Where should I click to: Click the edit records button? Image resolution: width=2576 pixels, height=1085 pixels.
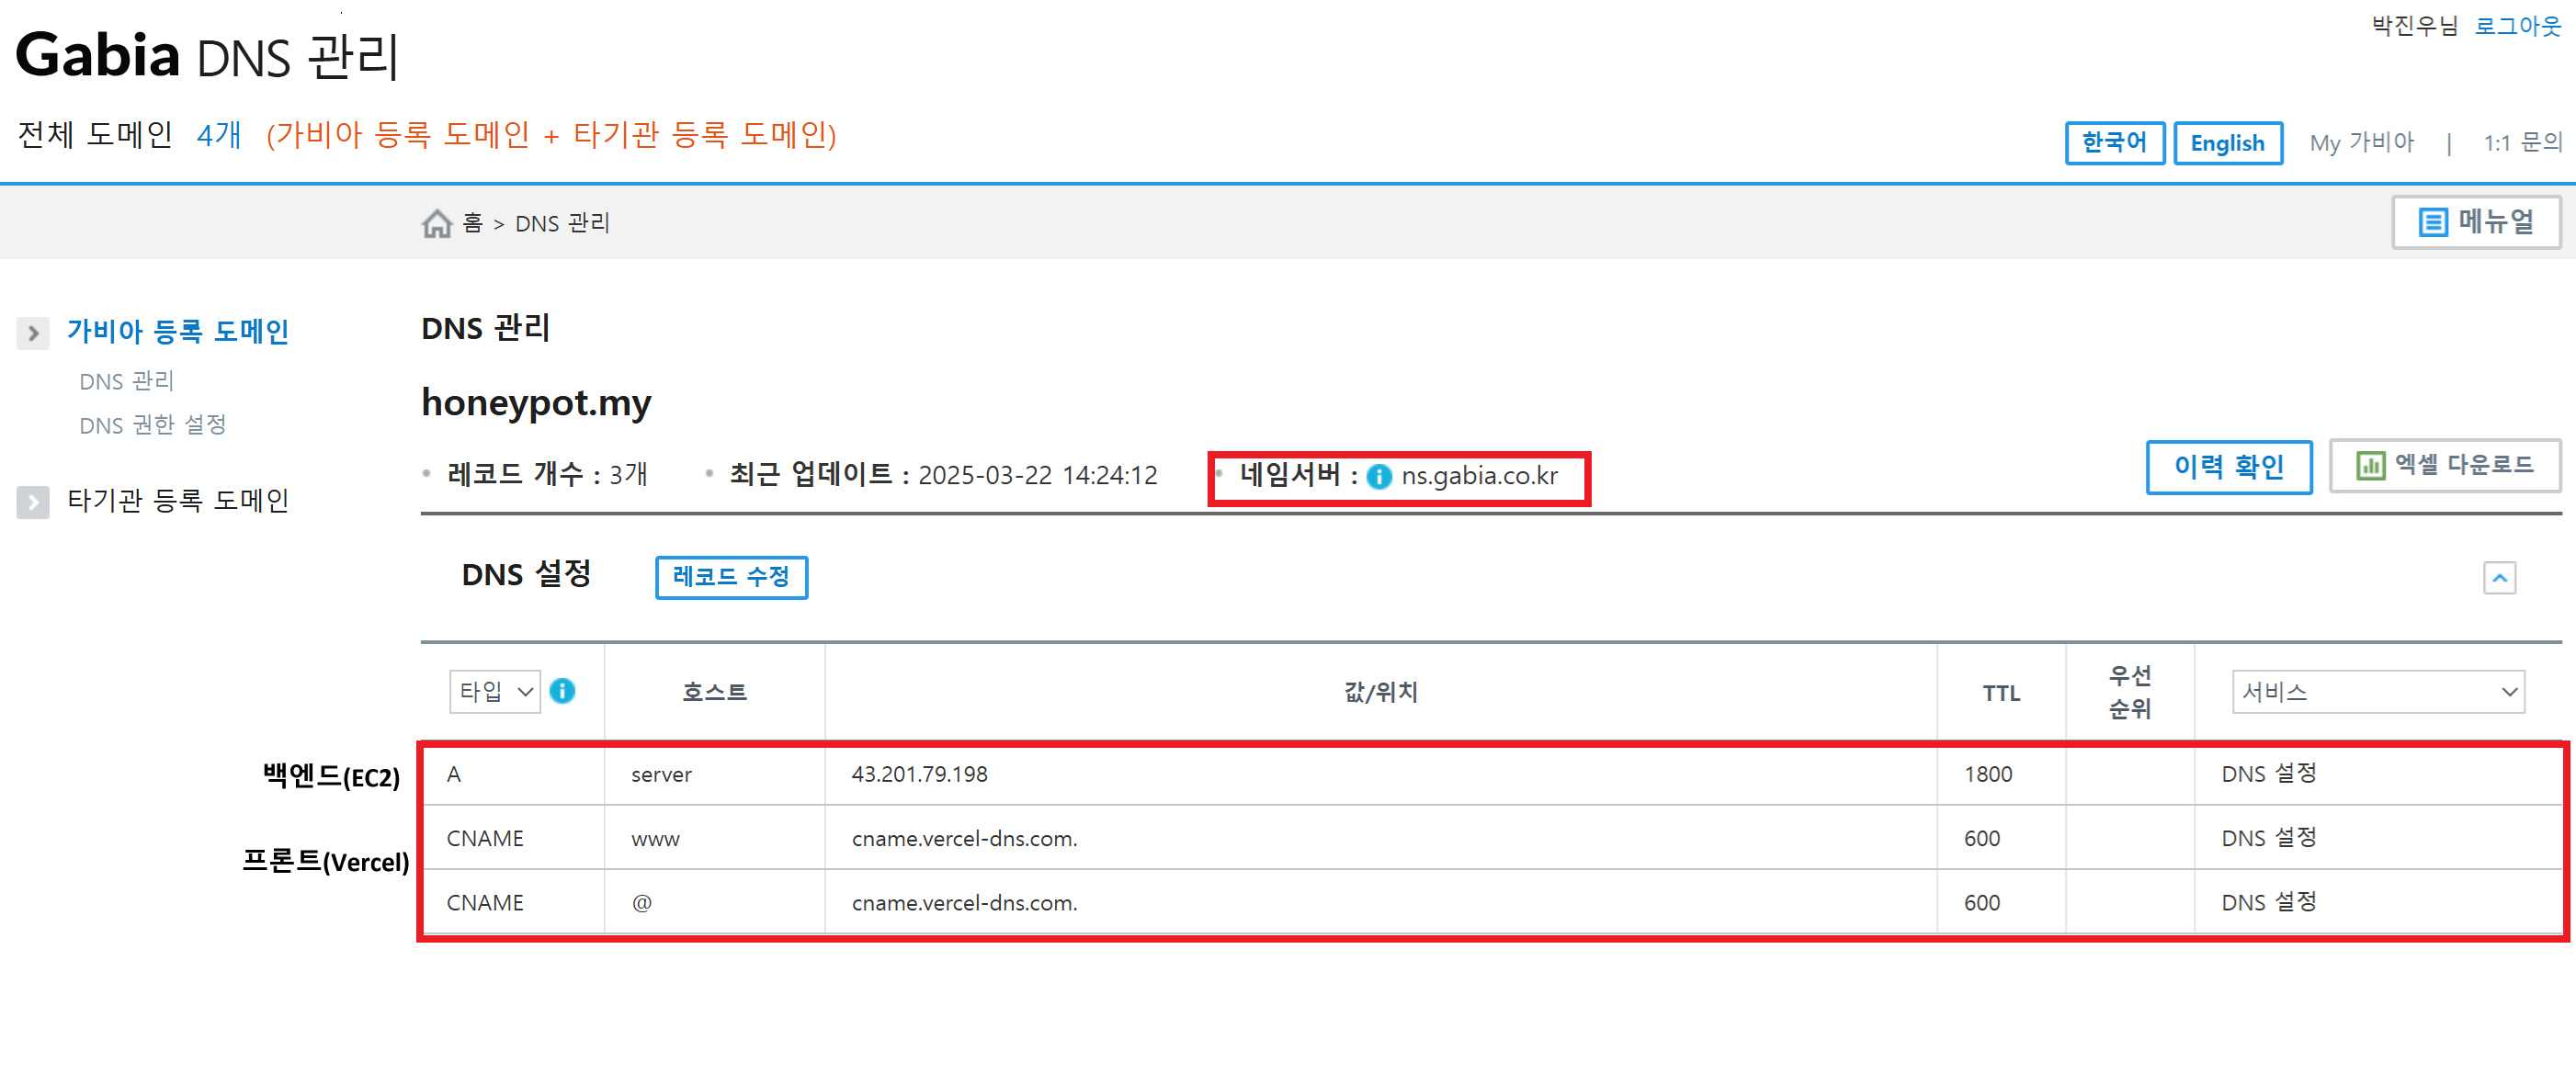pos(731,577)
